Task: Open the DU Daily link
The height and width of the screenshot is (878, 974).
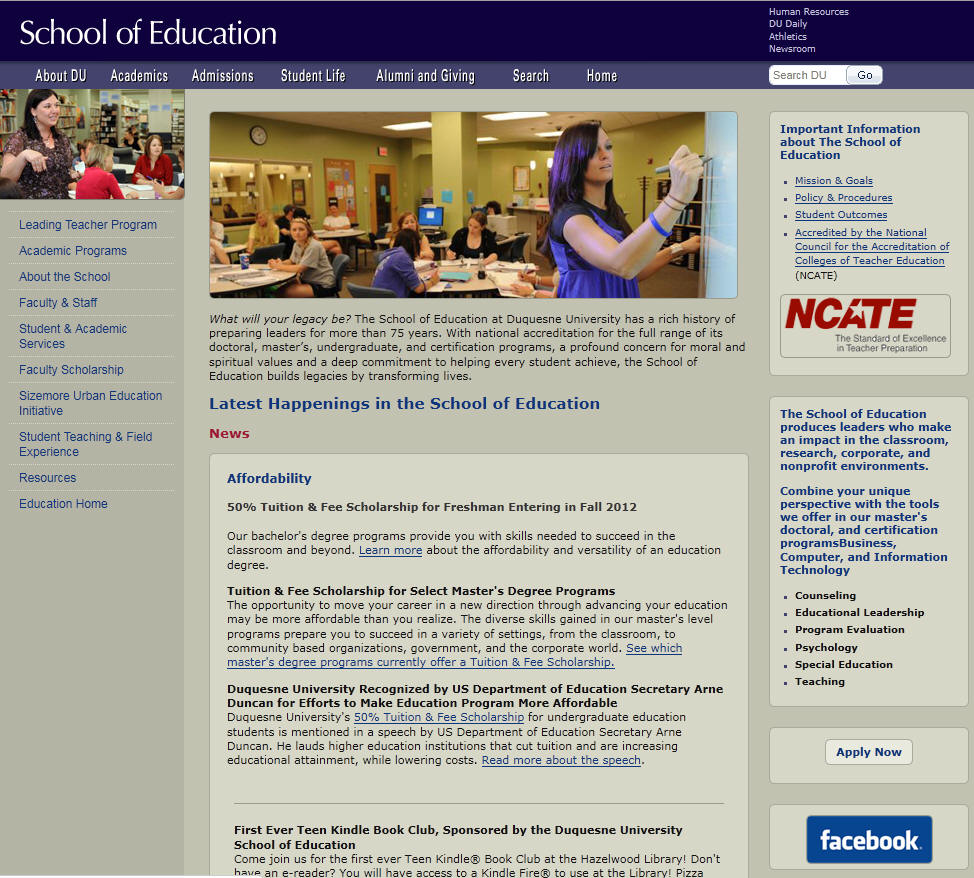Action: tap(788, 24)
